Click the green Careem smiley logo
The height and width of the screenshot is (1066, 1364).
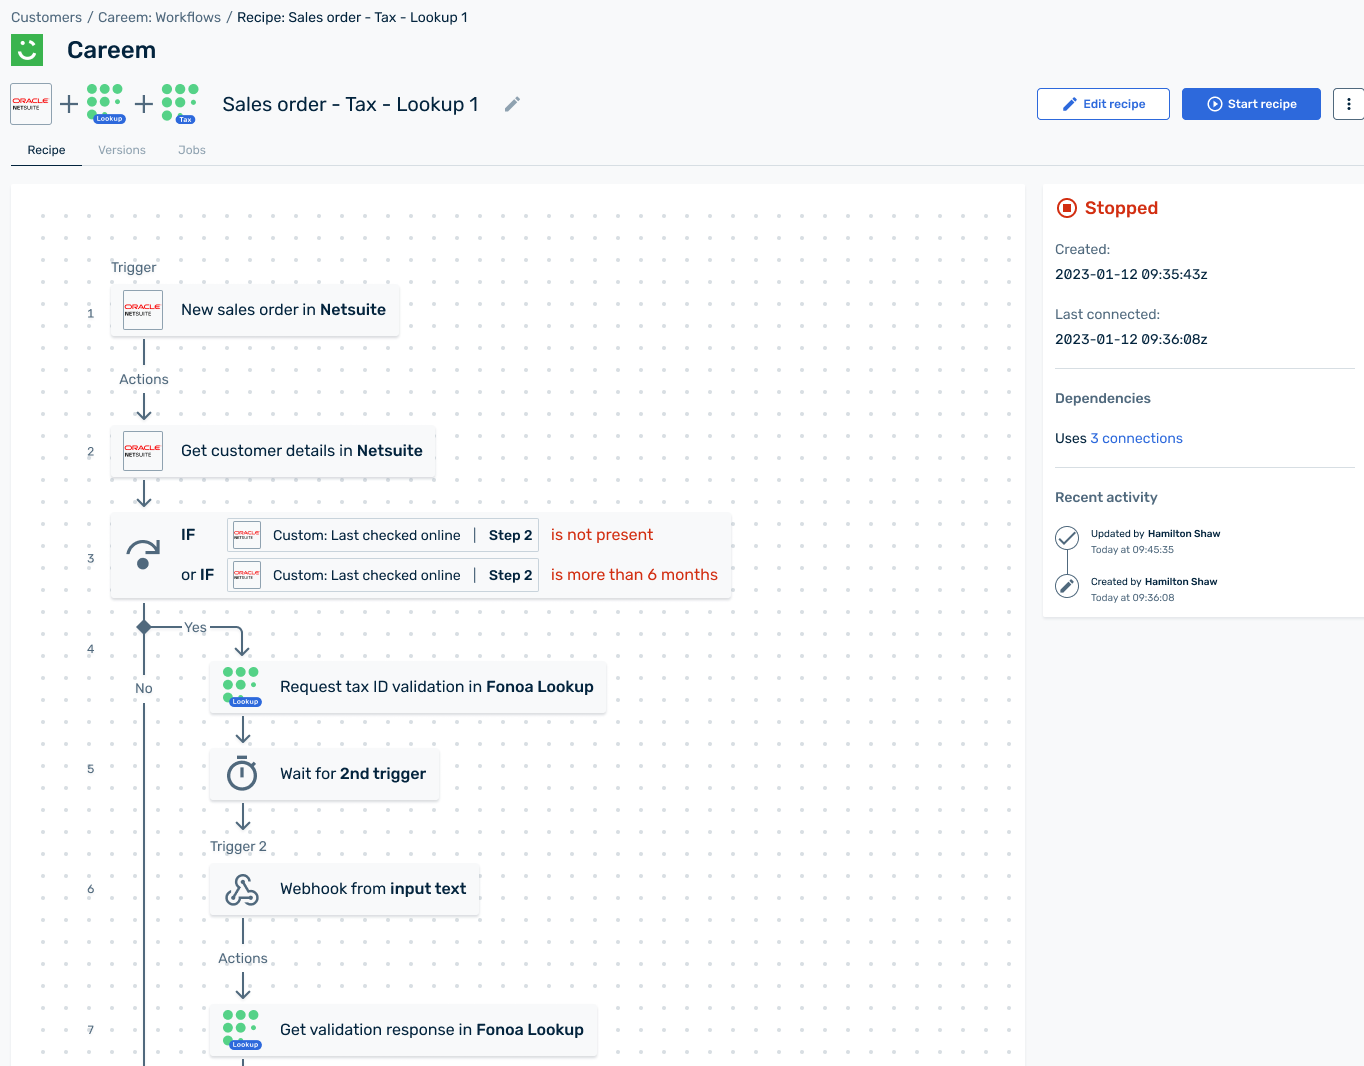pos(27,50)
